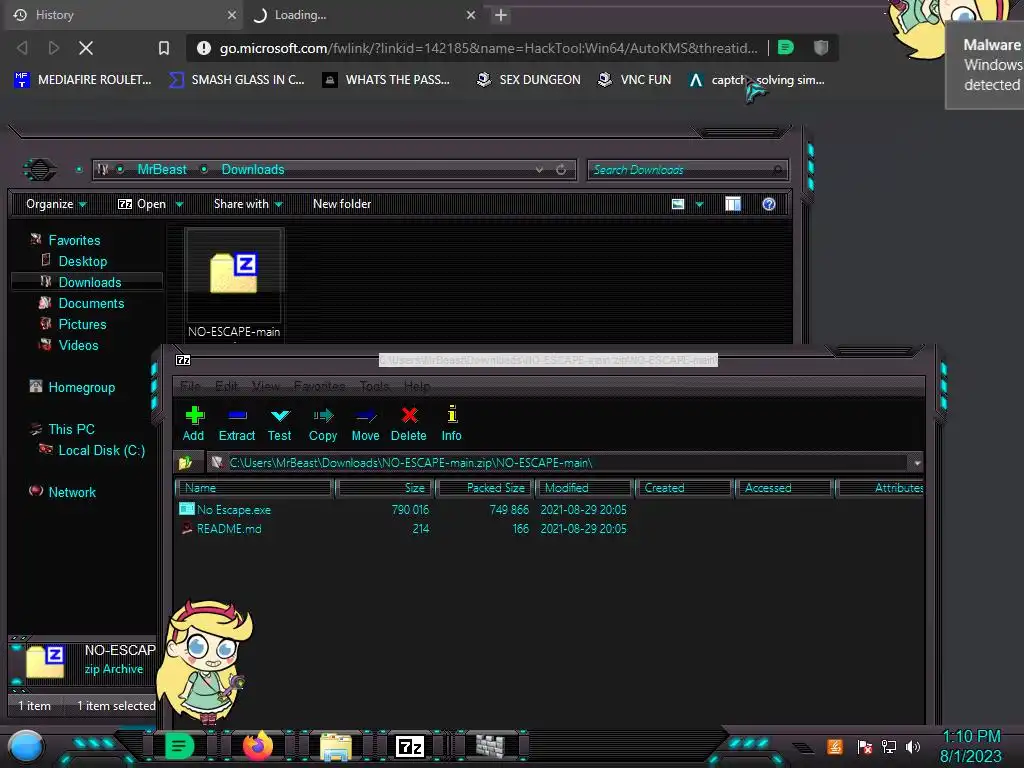This screenshot has width=1024, height=768.
Task: Select Network in Explorer sidebar
Action: click(x=72, y=492)
